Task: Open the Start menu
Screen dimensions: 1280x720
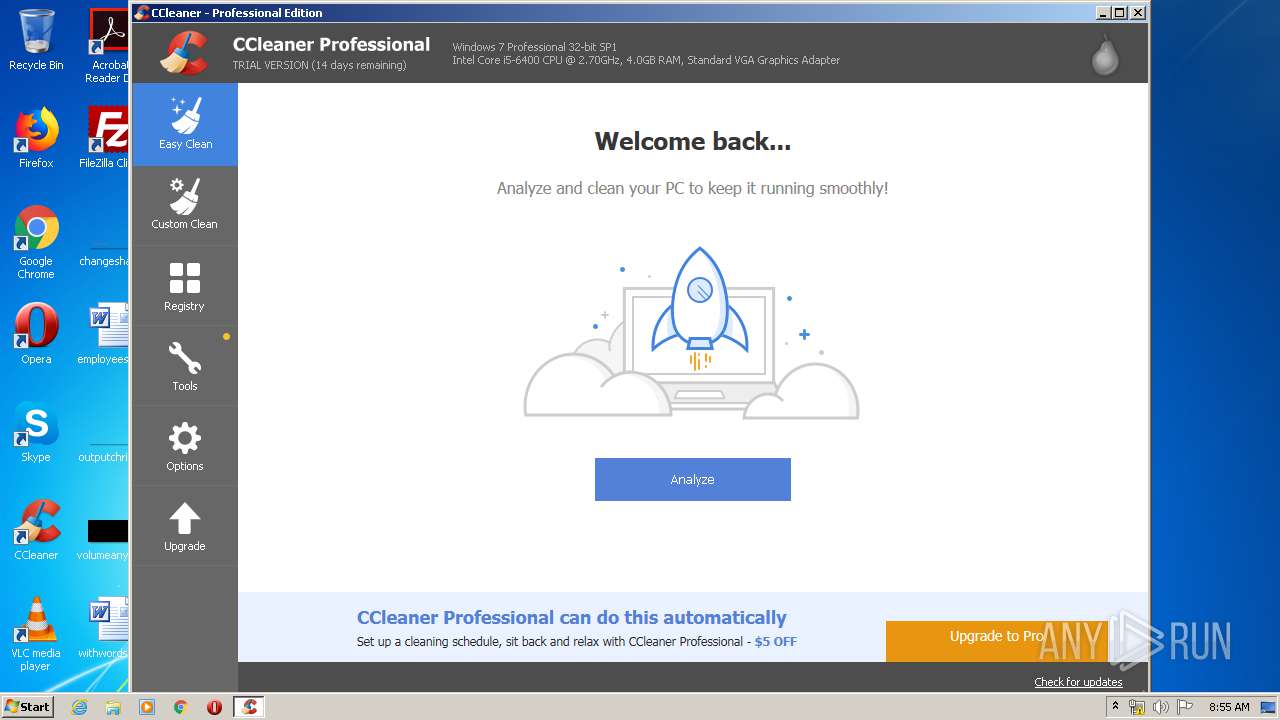Action: coord(28,706)
